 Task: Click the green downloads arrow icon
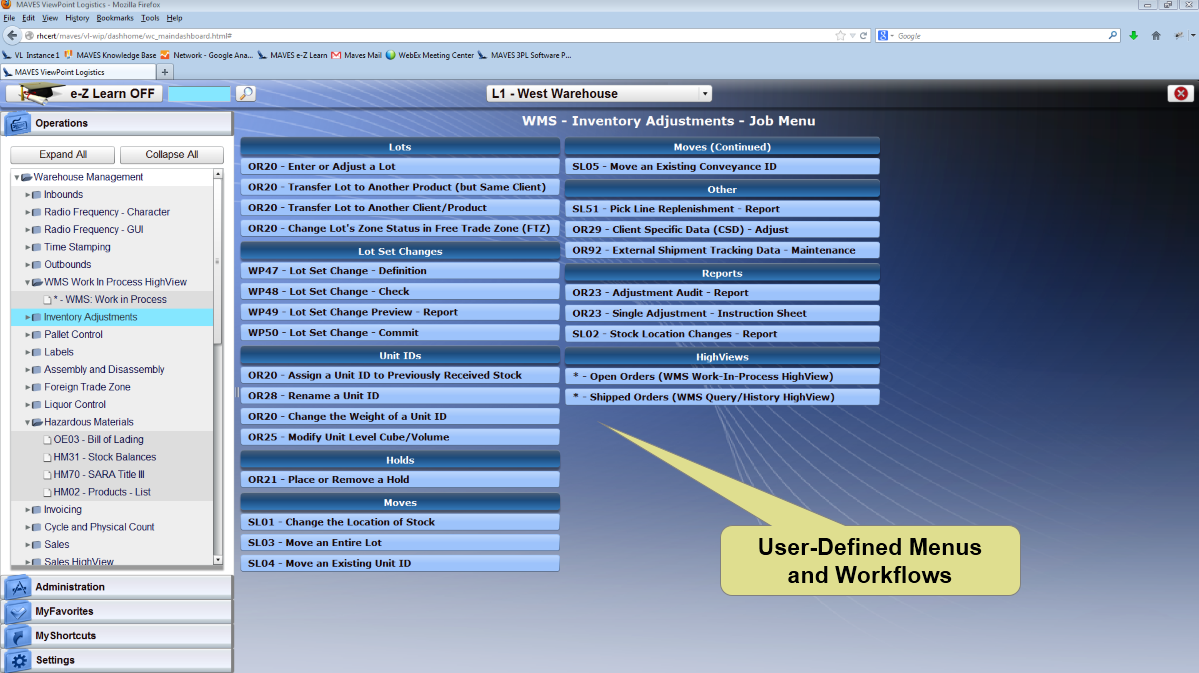[x=1134, y=36]
